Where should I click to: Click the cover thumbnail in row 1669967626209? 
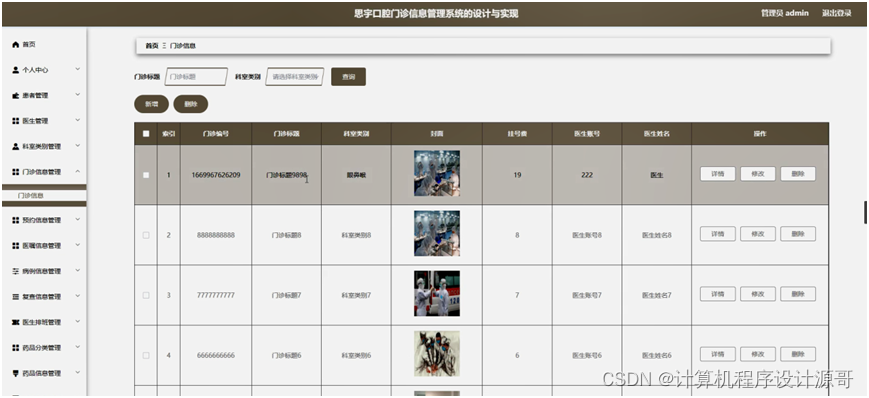[x=437, y=174]
